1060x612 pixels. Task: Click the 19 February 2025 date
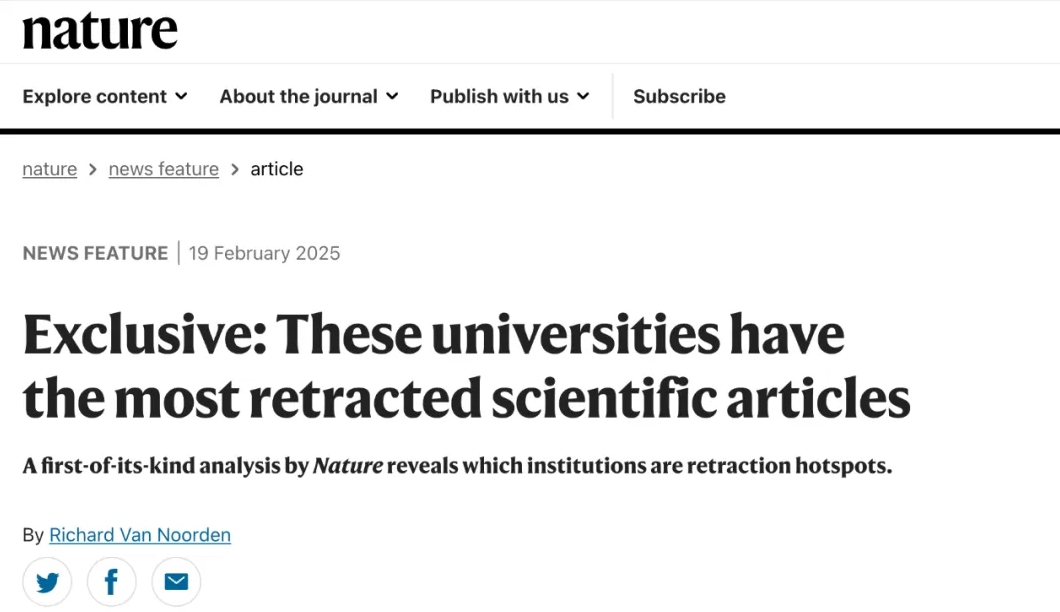(x=264, y=253)
